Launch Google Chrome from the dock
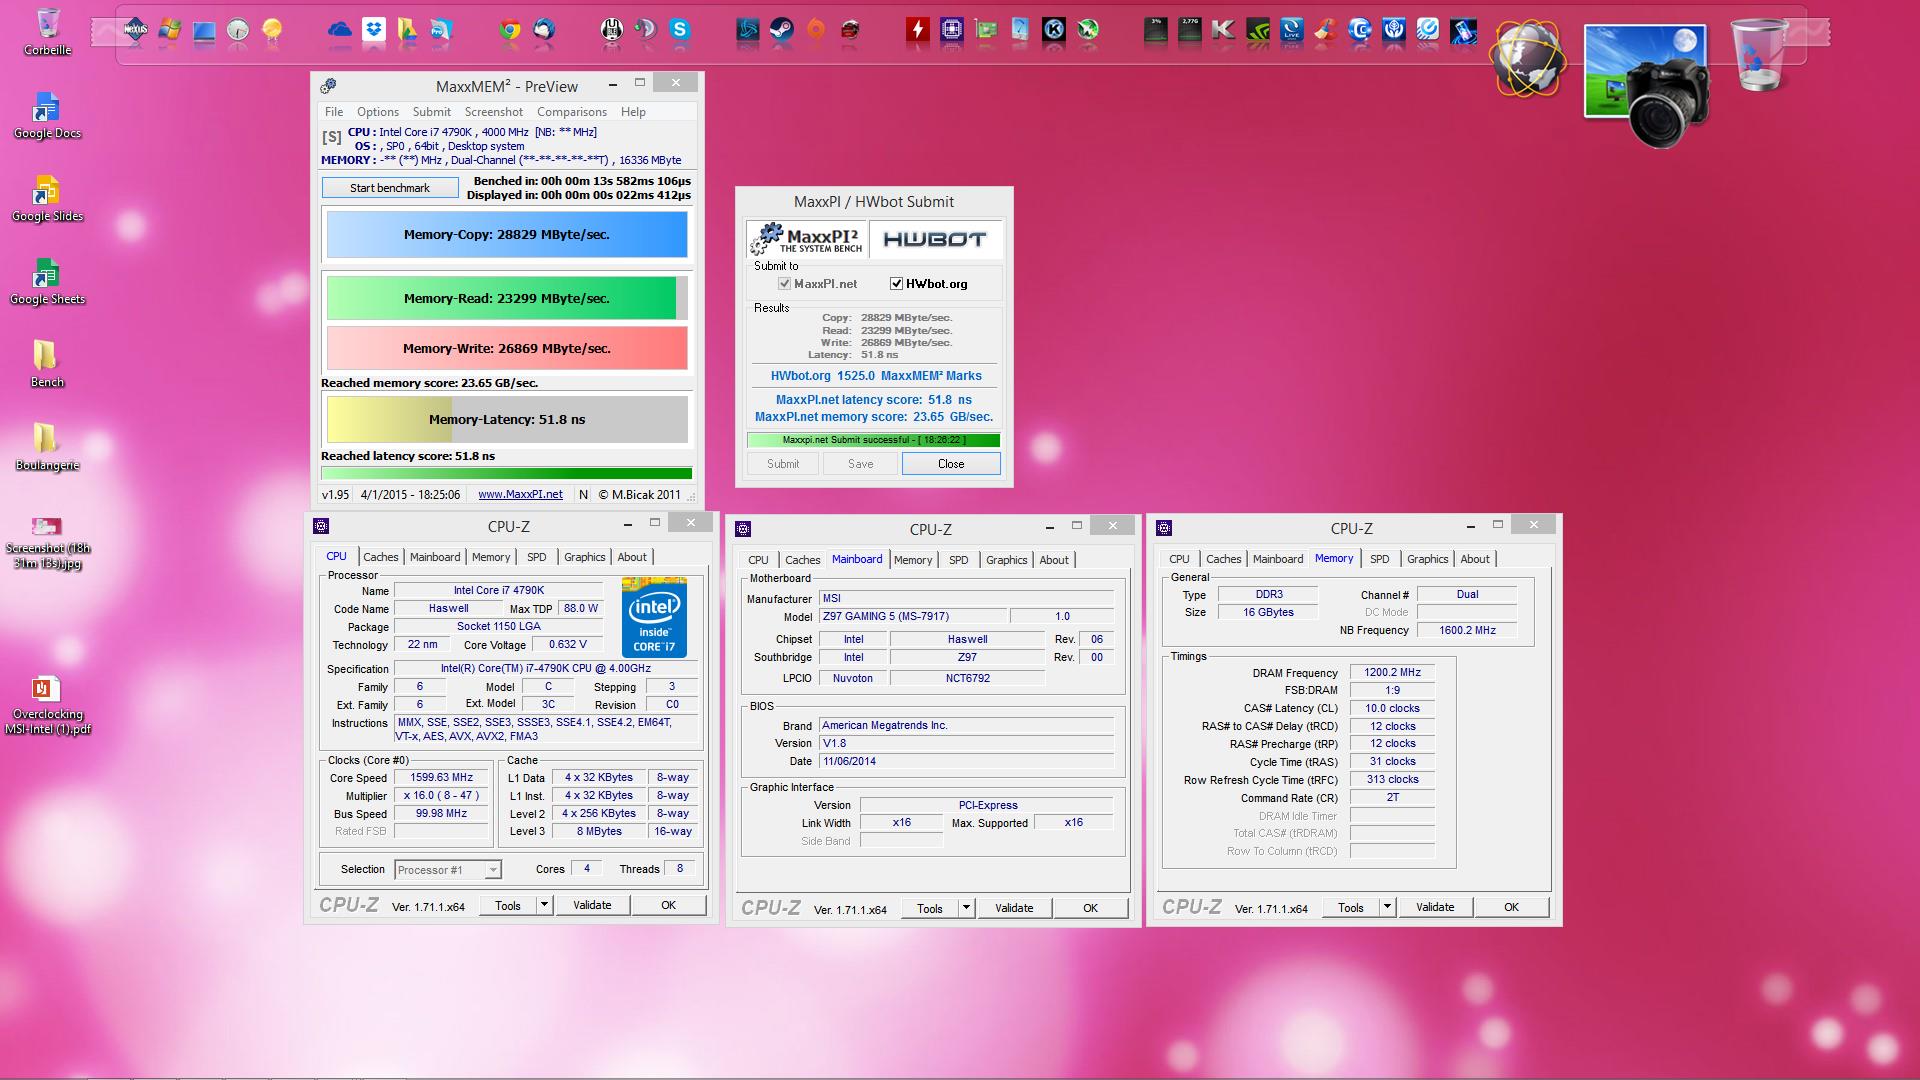 510,30
